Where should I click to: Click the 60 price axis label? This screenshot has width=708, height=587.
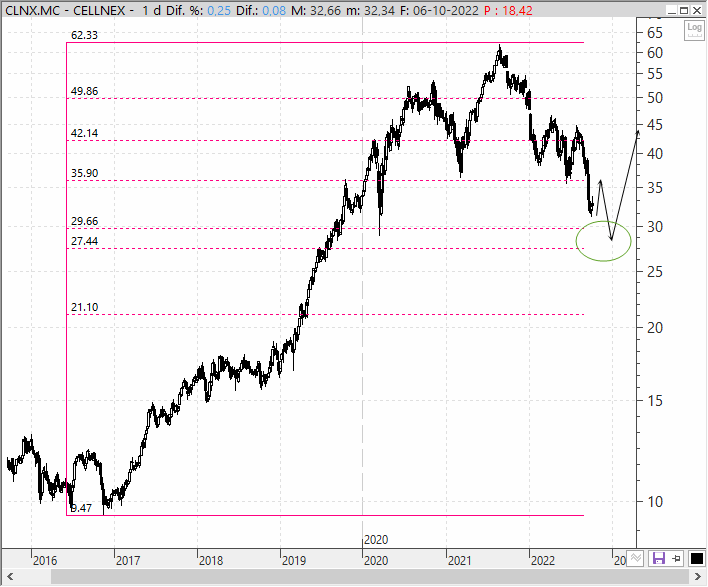(655, 53)
